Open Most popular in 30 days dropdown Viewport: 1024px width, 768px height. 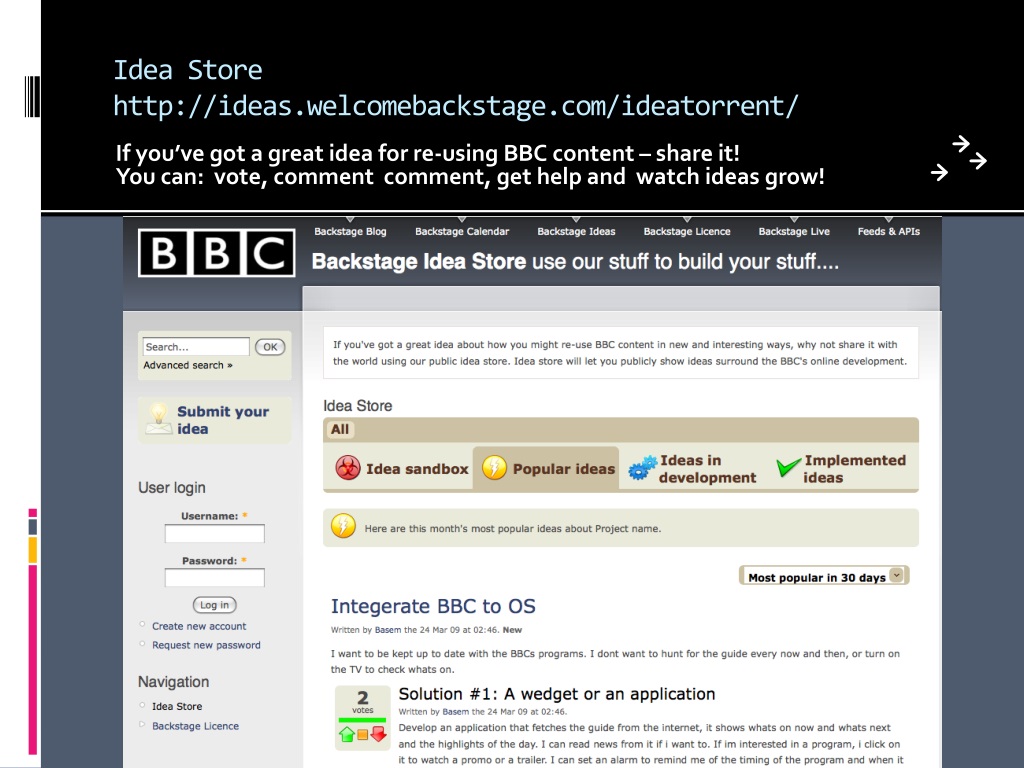[x=824, y=577]
